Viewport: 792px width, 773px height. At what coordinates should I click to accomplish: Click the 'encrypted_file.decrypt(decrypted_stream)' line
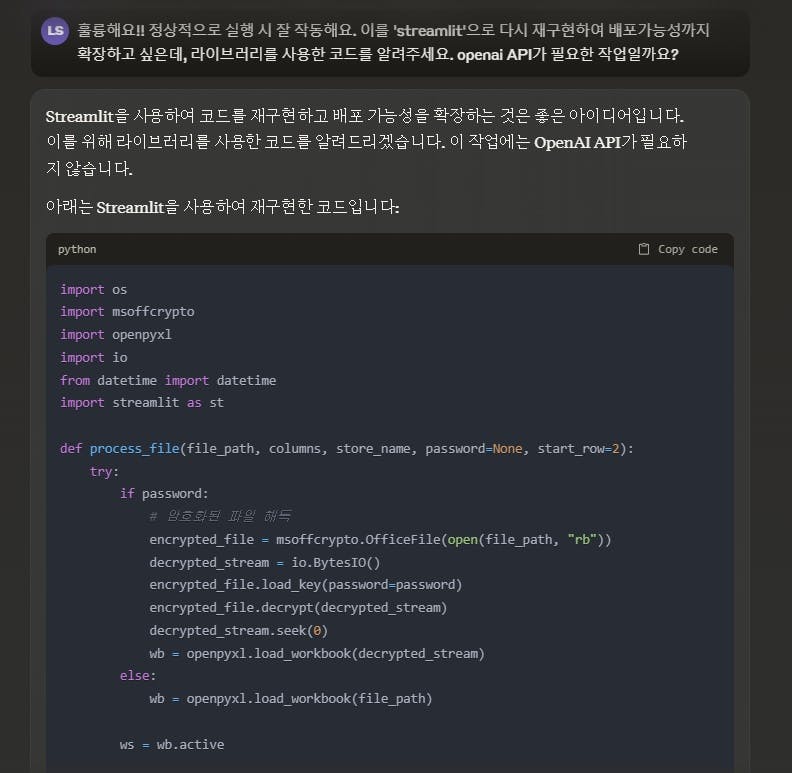298,607
